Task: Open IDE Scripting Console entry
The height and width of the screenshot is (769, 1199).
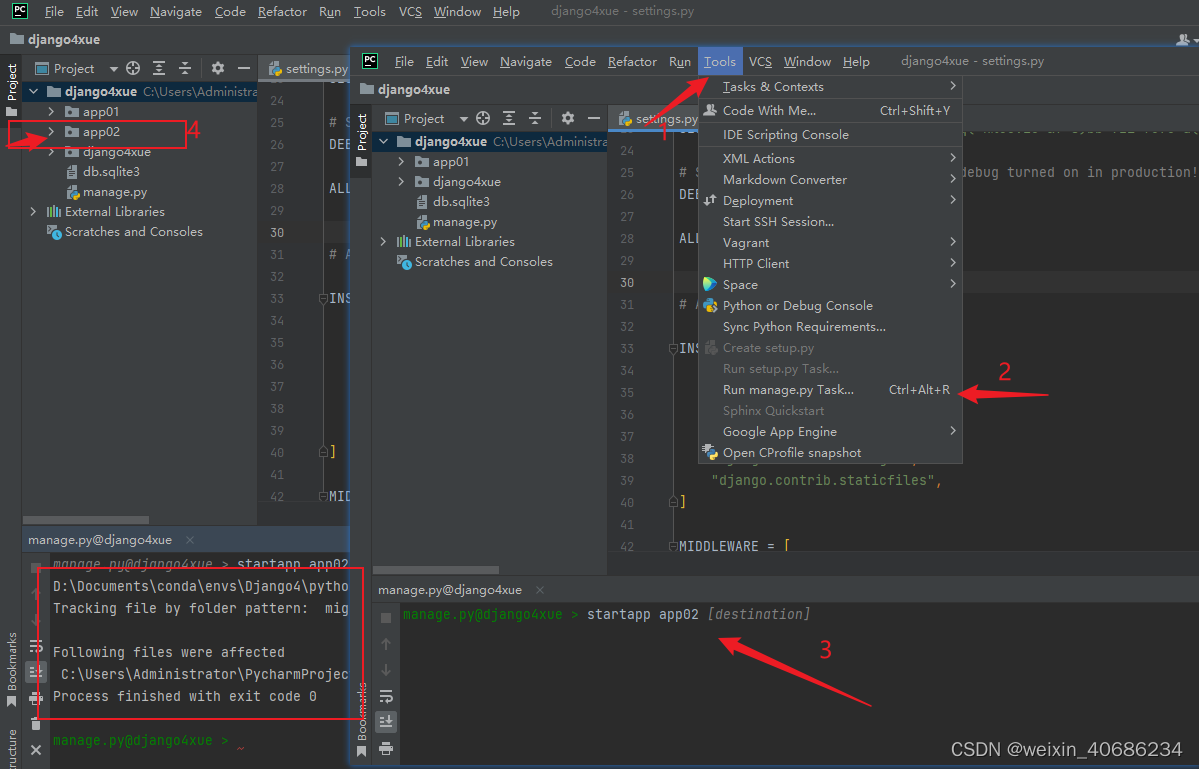Action: pyautogui.click(x=830, y=135)
